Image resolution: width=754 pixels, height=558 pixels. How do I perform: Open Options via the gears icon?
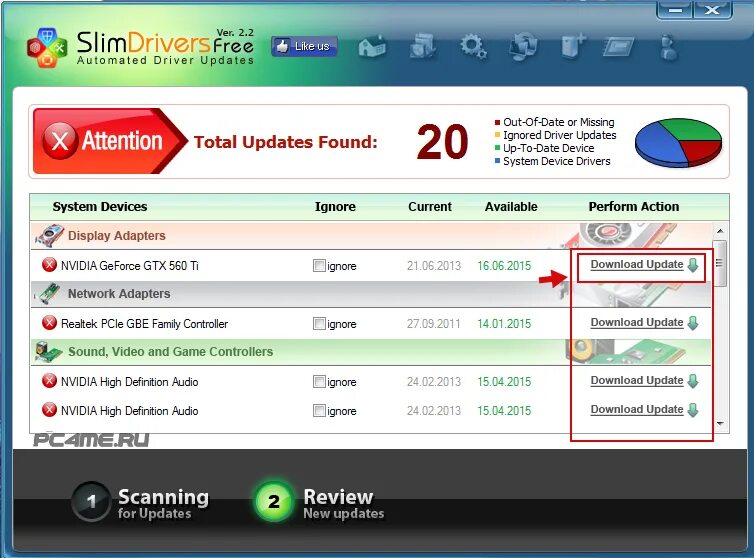[473, 47]
